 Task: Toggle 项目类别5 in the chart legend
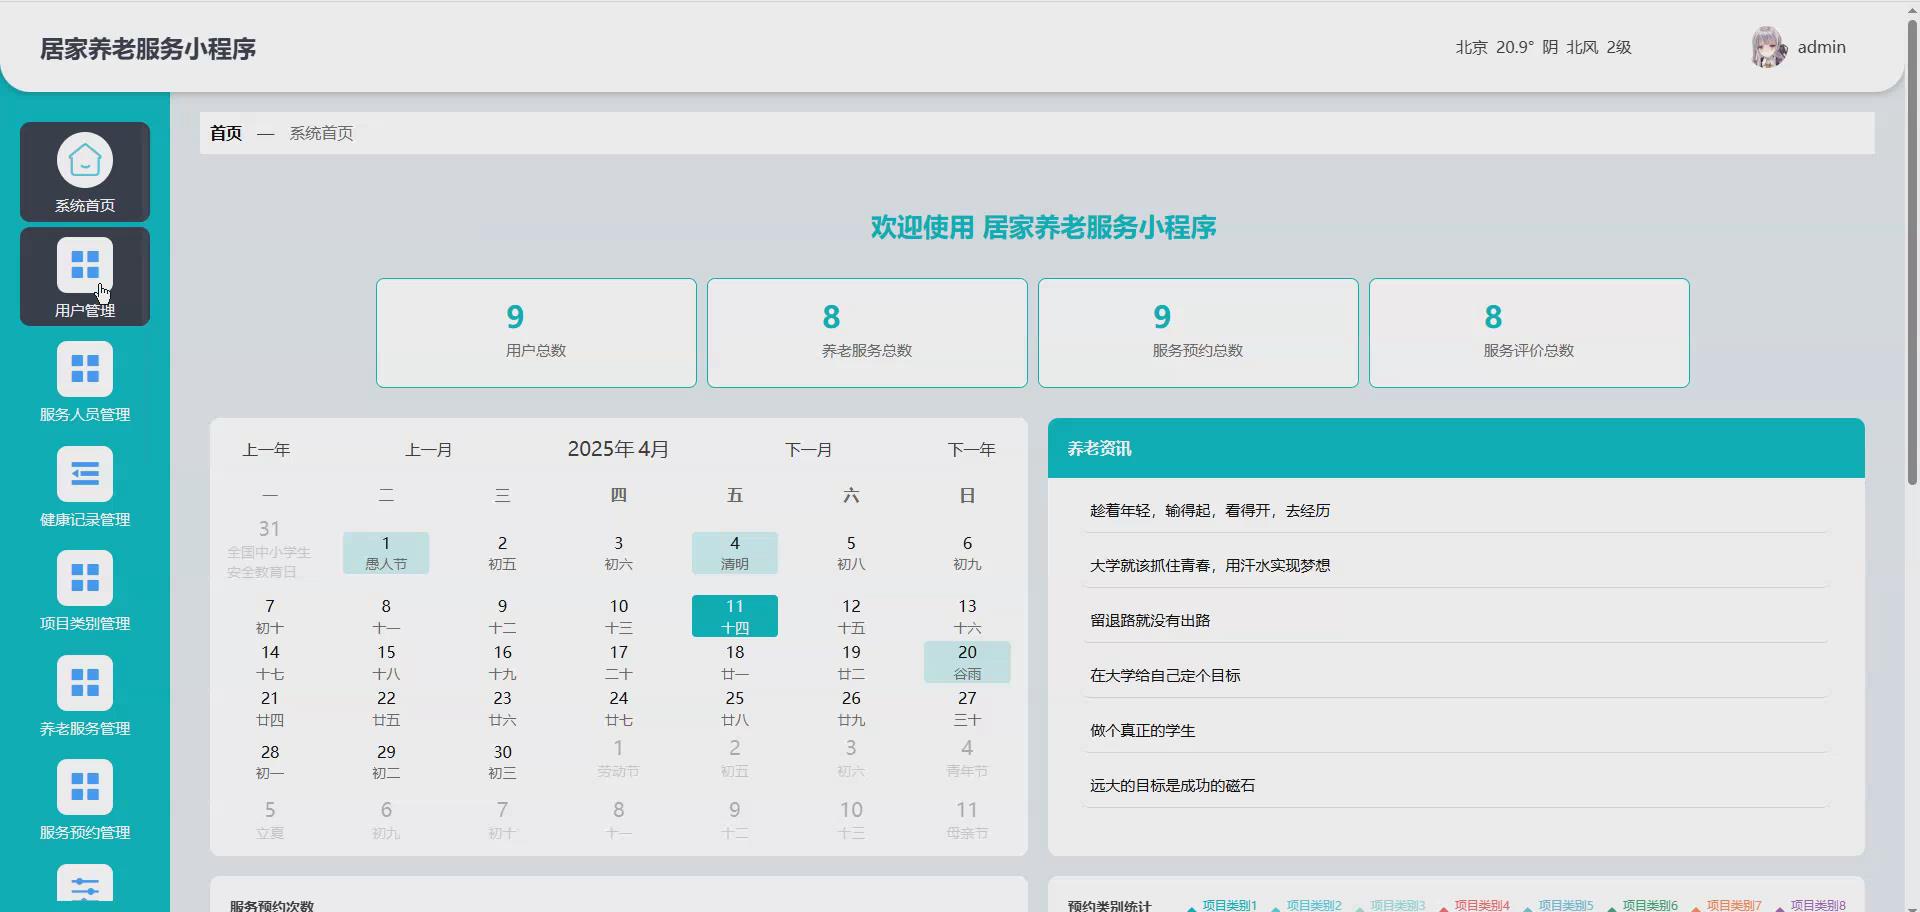click(x=1565, y=906)
